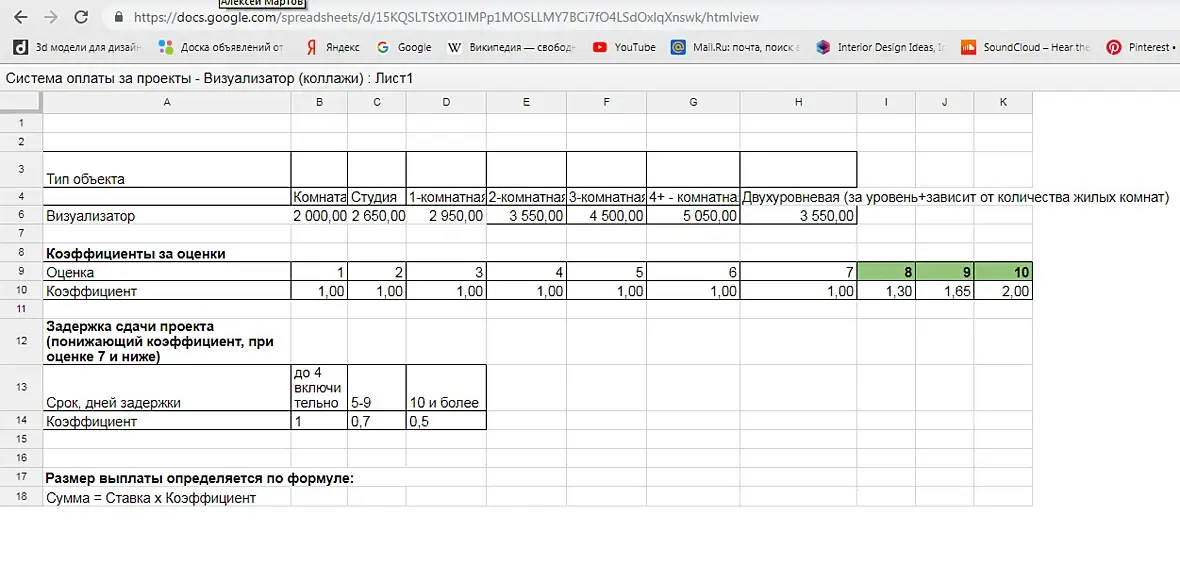
Task: Open the Википедия bookmark
Action: tap(512, 47)
